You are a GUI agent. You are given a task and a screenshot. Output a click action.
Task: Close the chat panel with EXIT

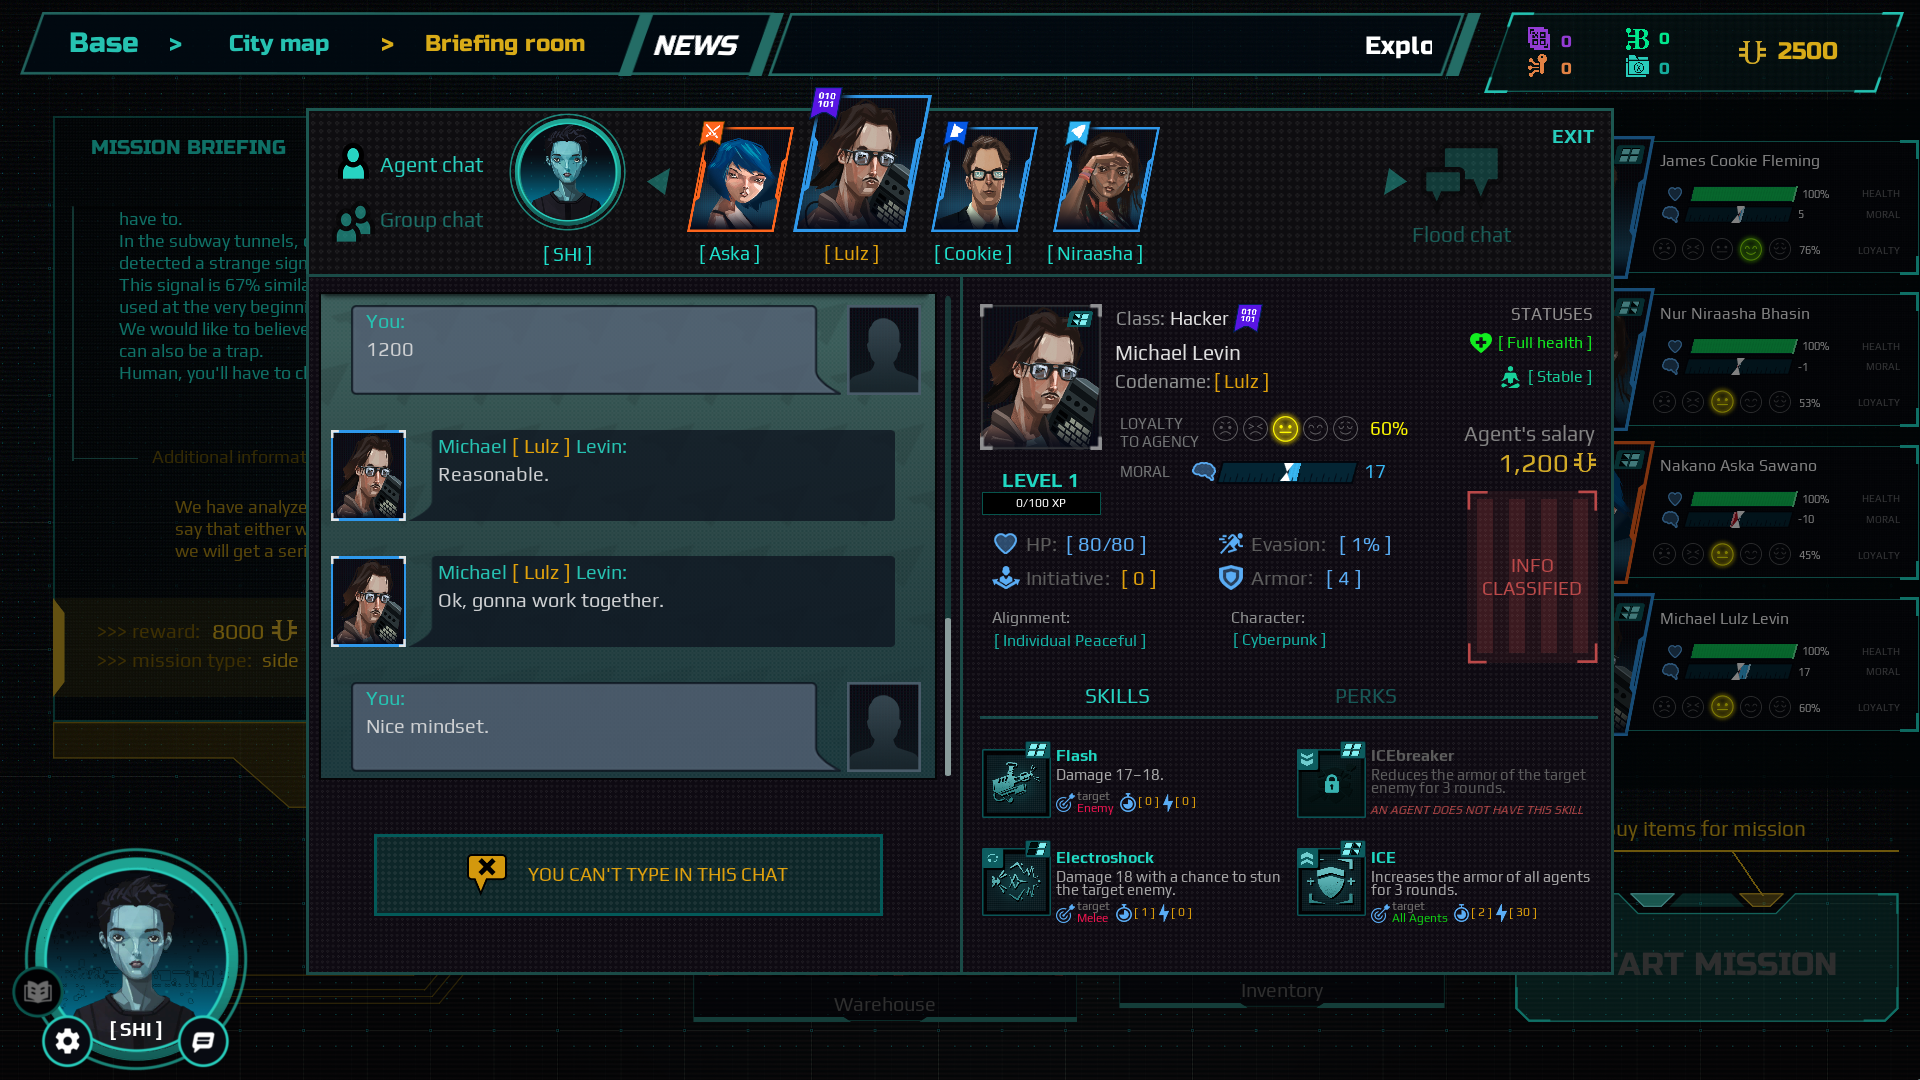1572,137
